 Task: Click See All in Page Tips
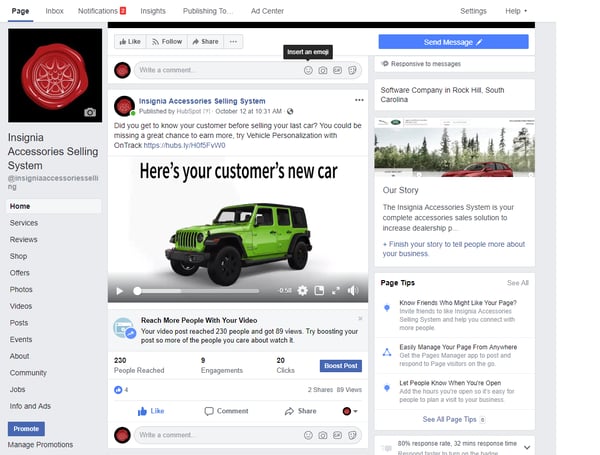pos(517,283)
